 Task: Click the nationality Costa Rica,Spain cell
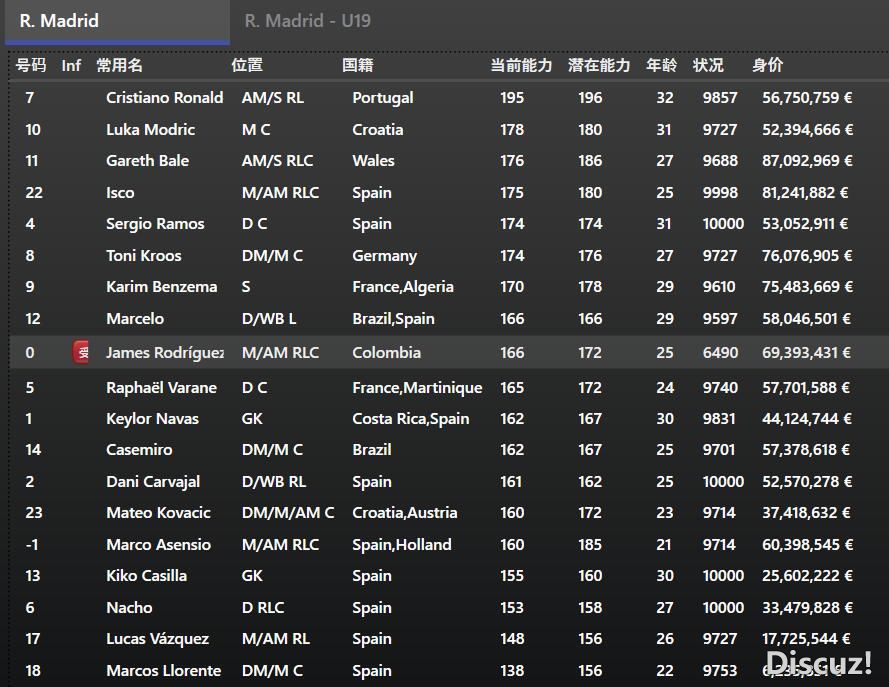coord(411,419)
